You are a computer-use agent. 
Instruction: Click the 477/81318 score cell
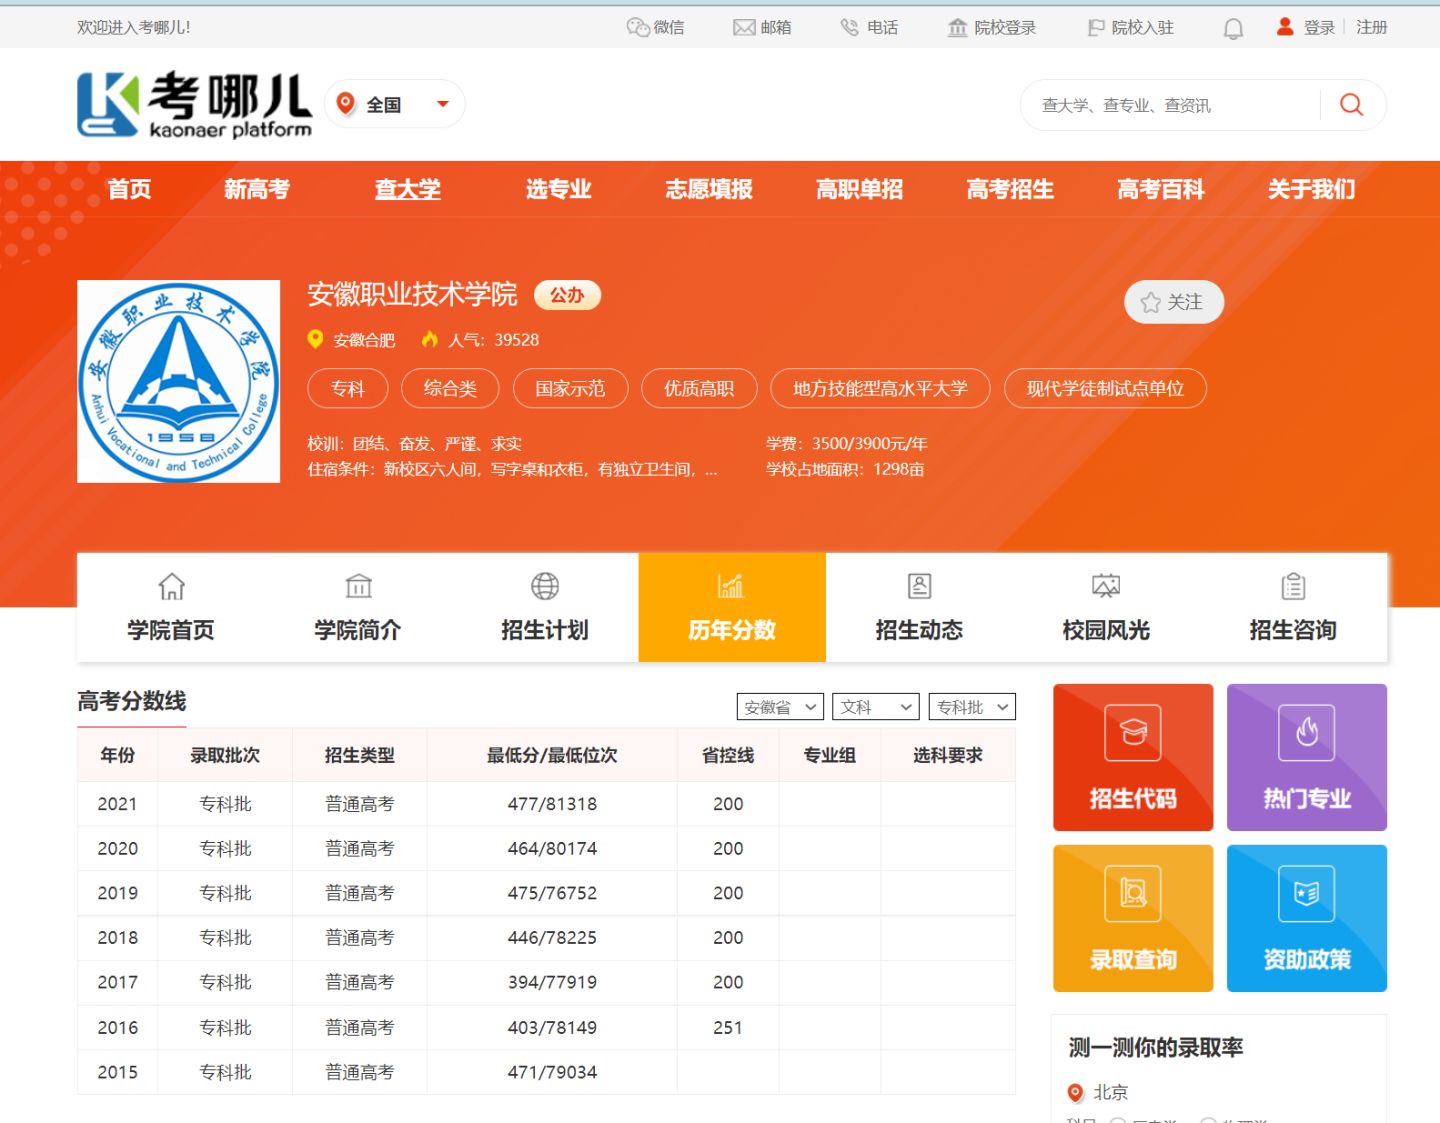[552, 804]
